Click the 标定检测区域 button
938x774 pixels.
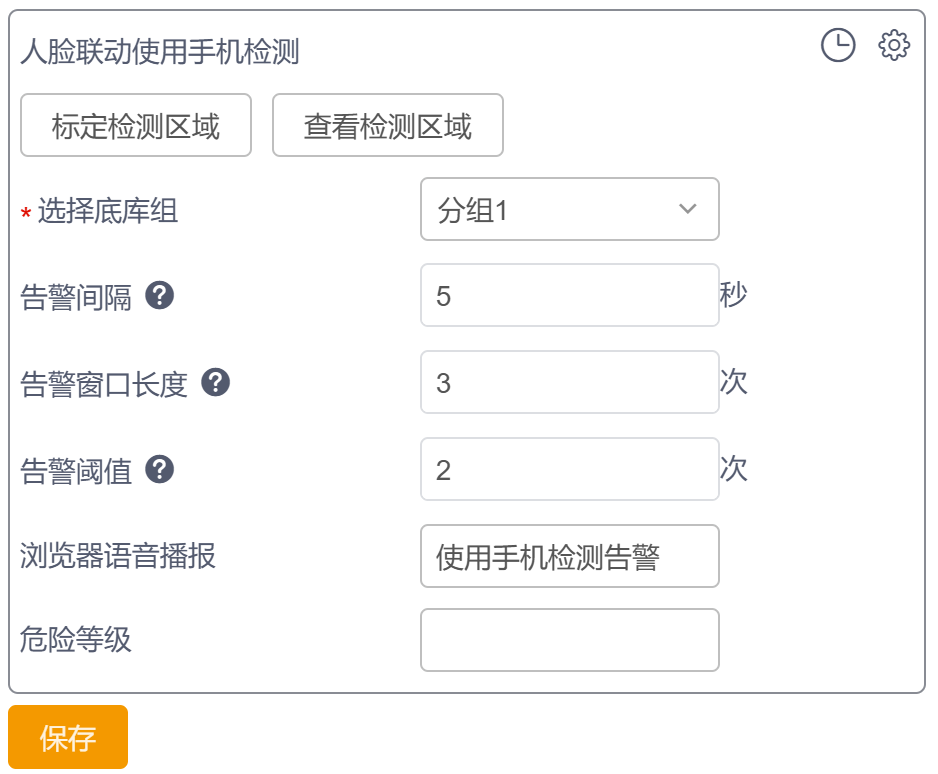(136, 125)
